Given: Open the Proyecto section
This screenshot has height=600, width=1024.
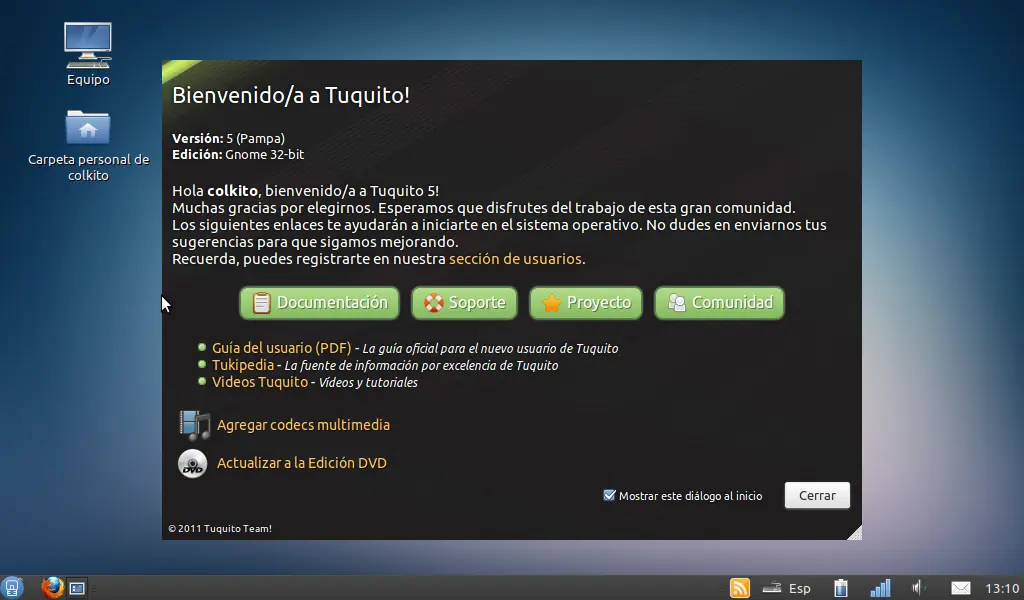Looking at the screenshot, I should (586, 303).
